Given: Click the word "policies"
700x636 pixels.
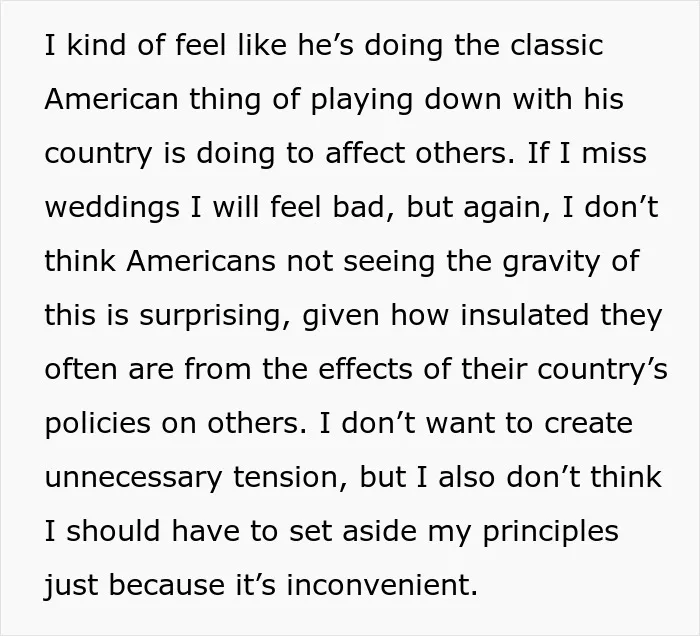Looking at the screenshot, I should tap(98, 424).
